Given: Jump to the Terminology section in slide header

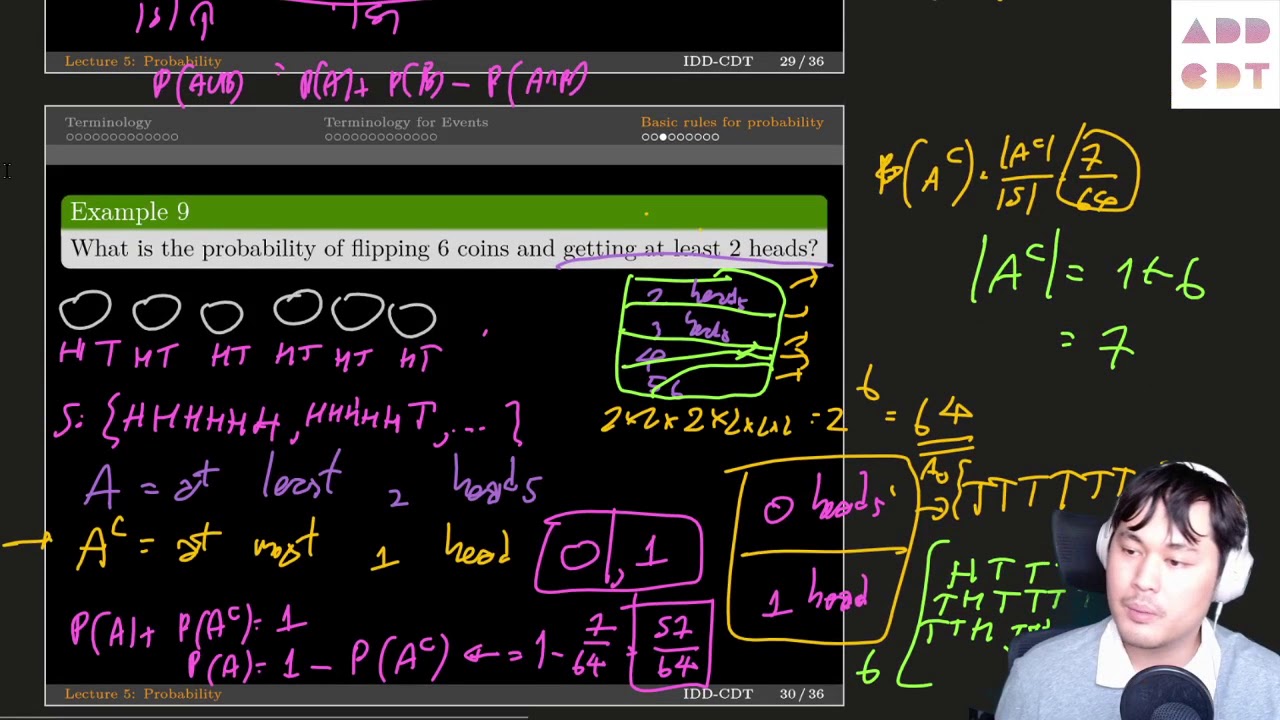Looking at the screenshot, I should pyautogui.click(x=108, y=122).
